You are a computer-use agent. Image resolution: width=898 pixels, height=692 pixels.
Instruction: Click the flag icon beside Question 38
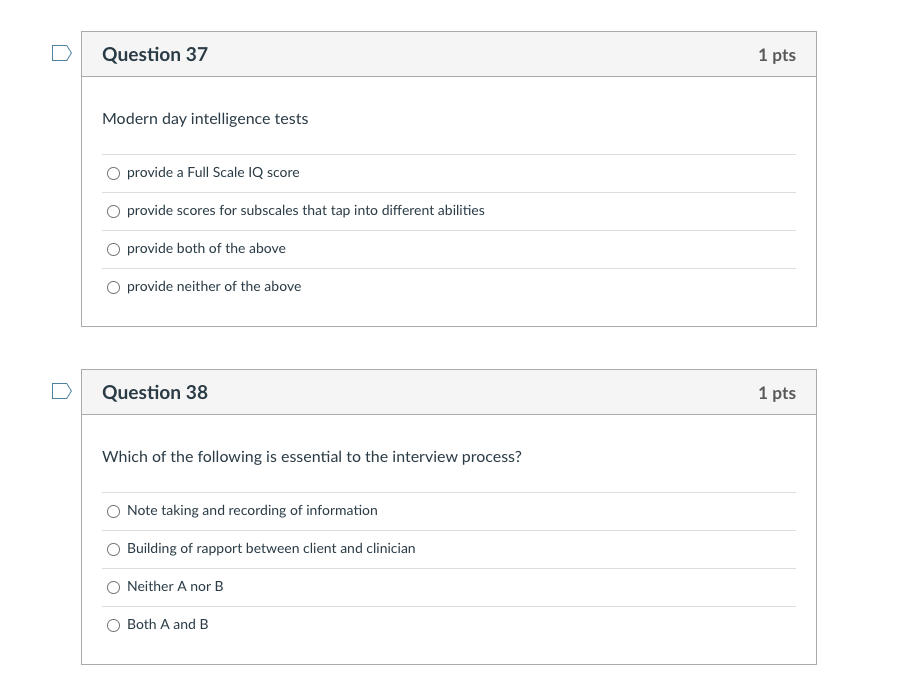[x=61, y=391]
